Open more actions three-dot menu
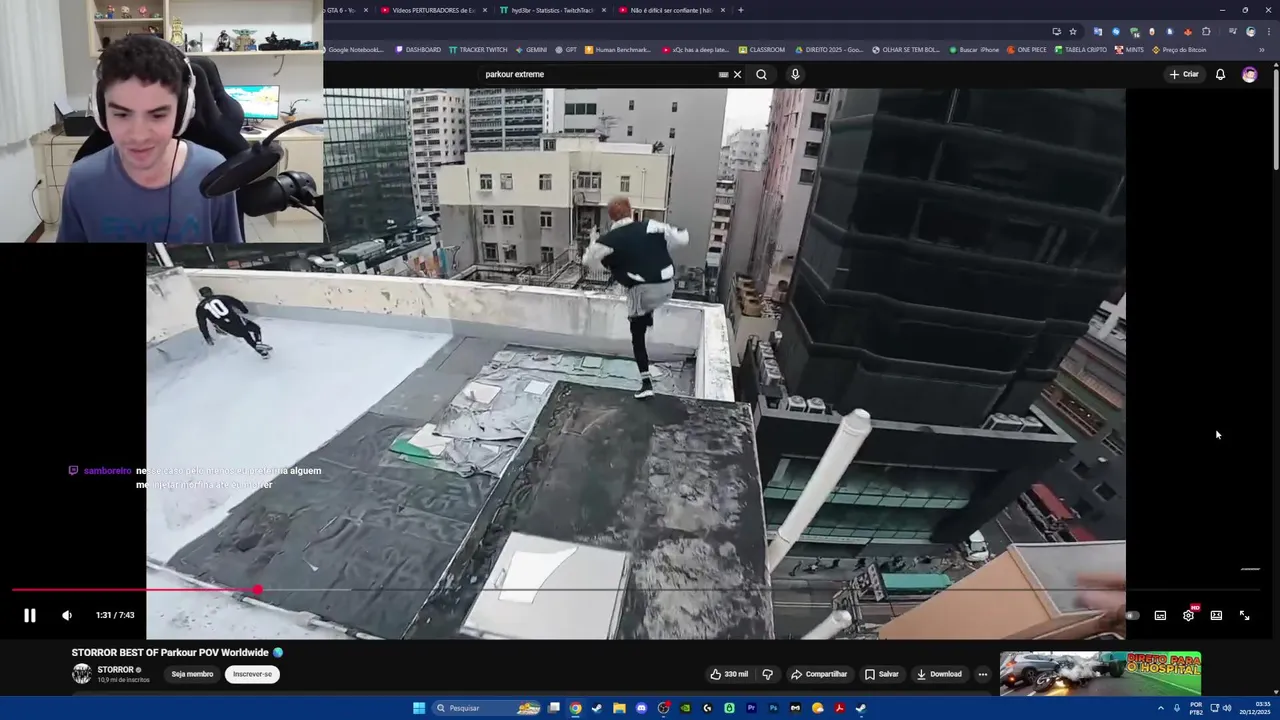This screenshot has height=720, width=1280. [982, 674]
